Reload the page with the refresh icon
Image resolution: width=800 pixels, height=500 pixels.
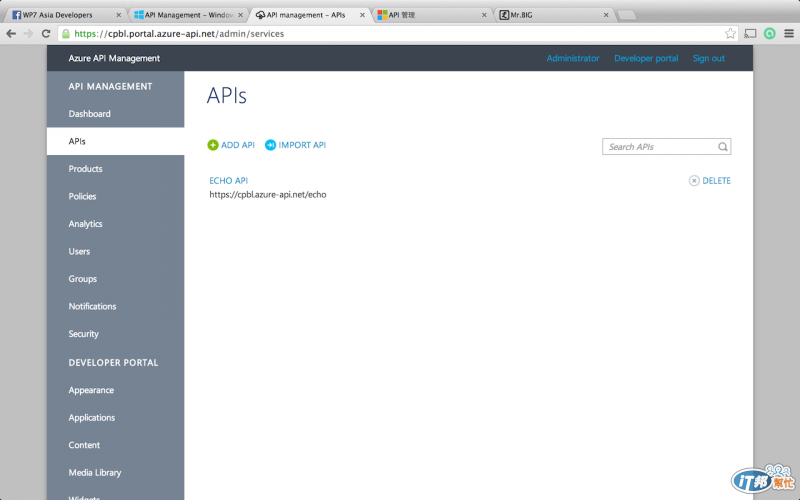[46, 34]
